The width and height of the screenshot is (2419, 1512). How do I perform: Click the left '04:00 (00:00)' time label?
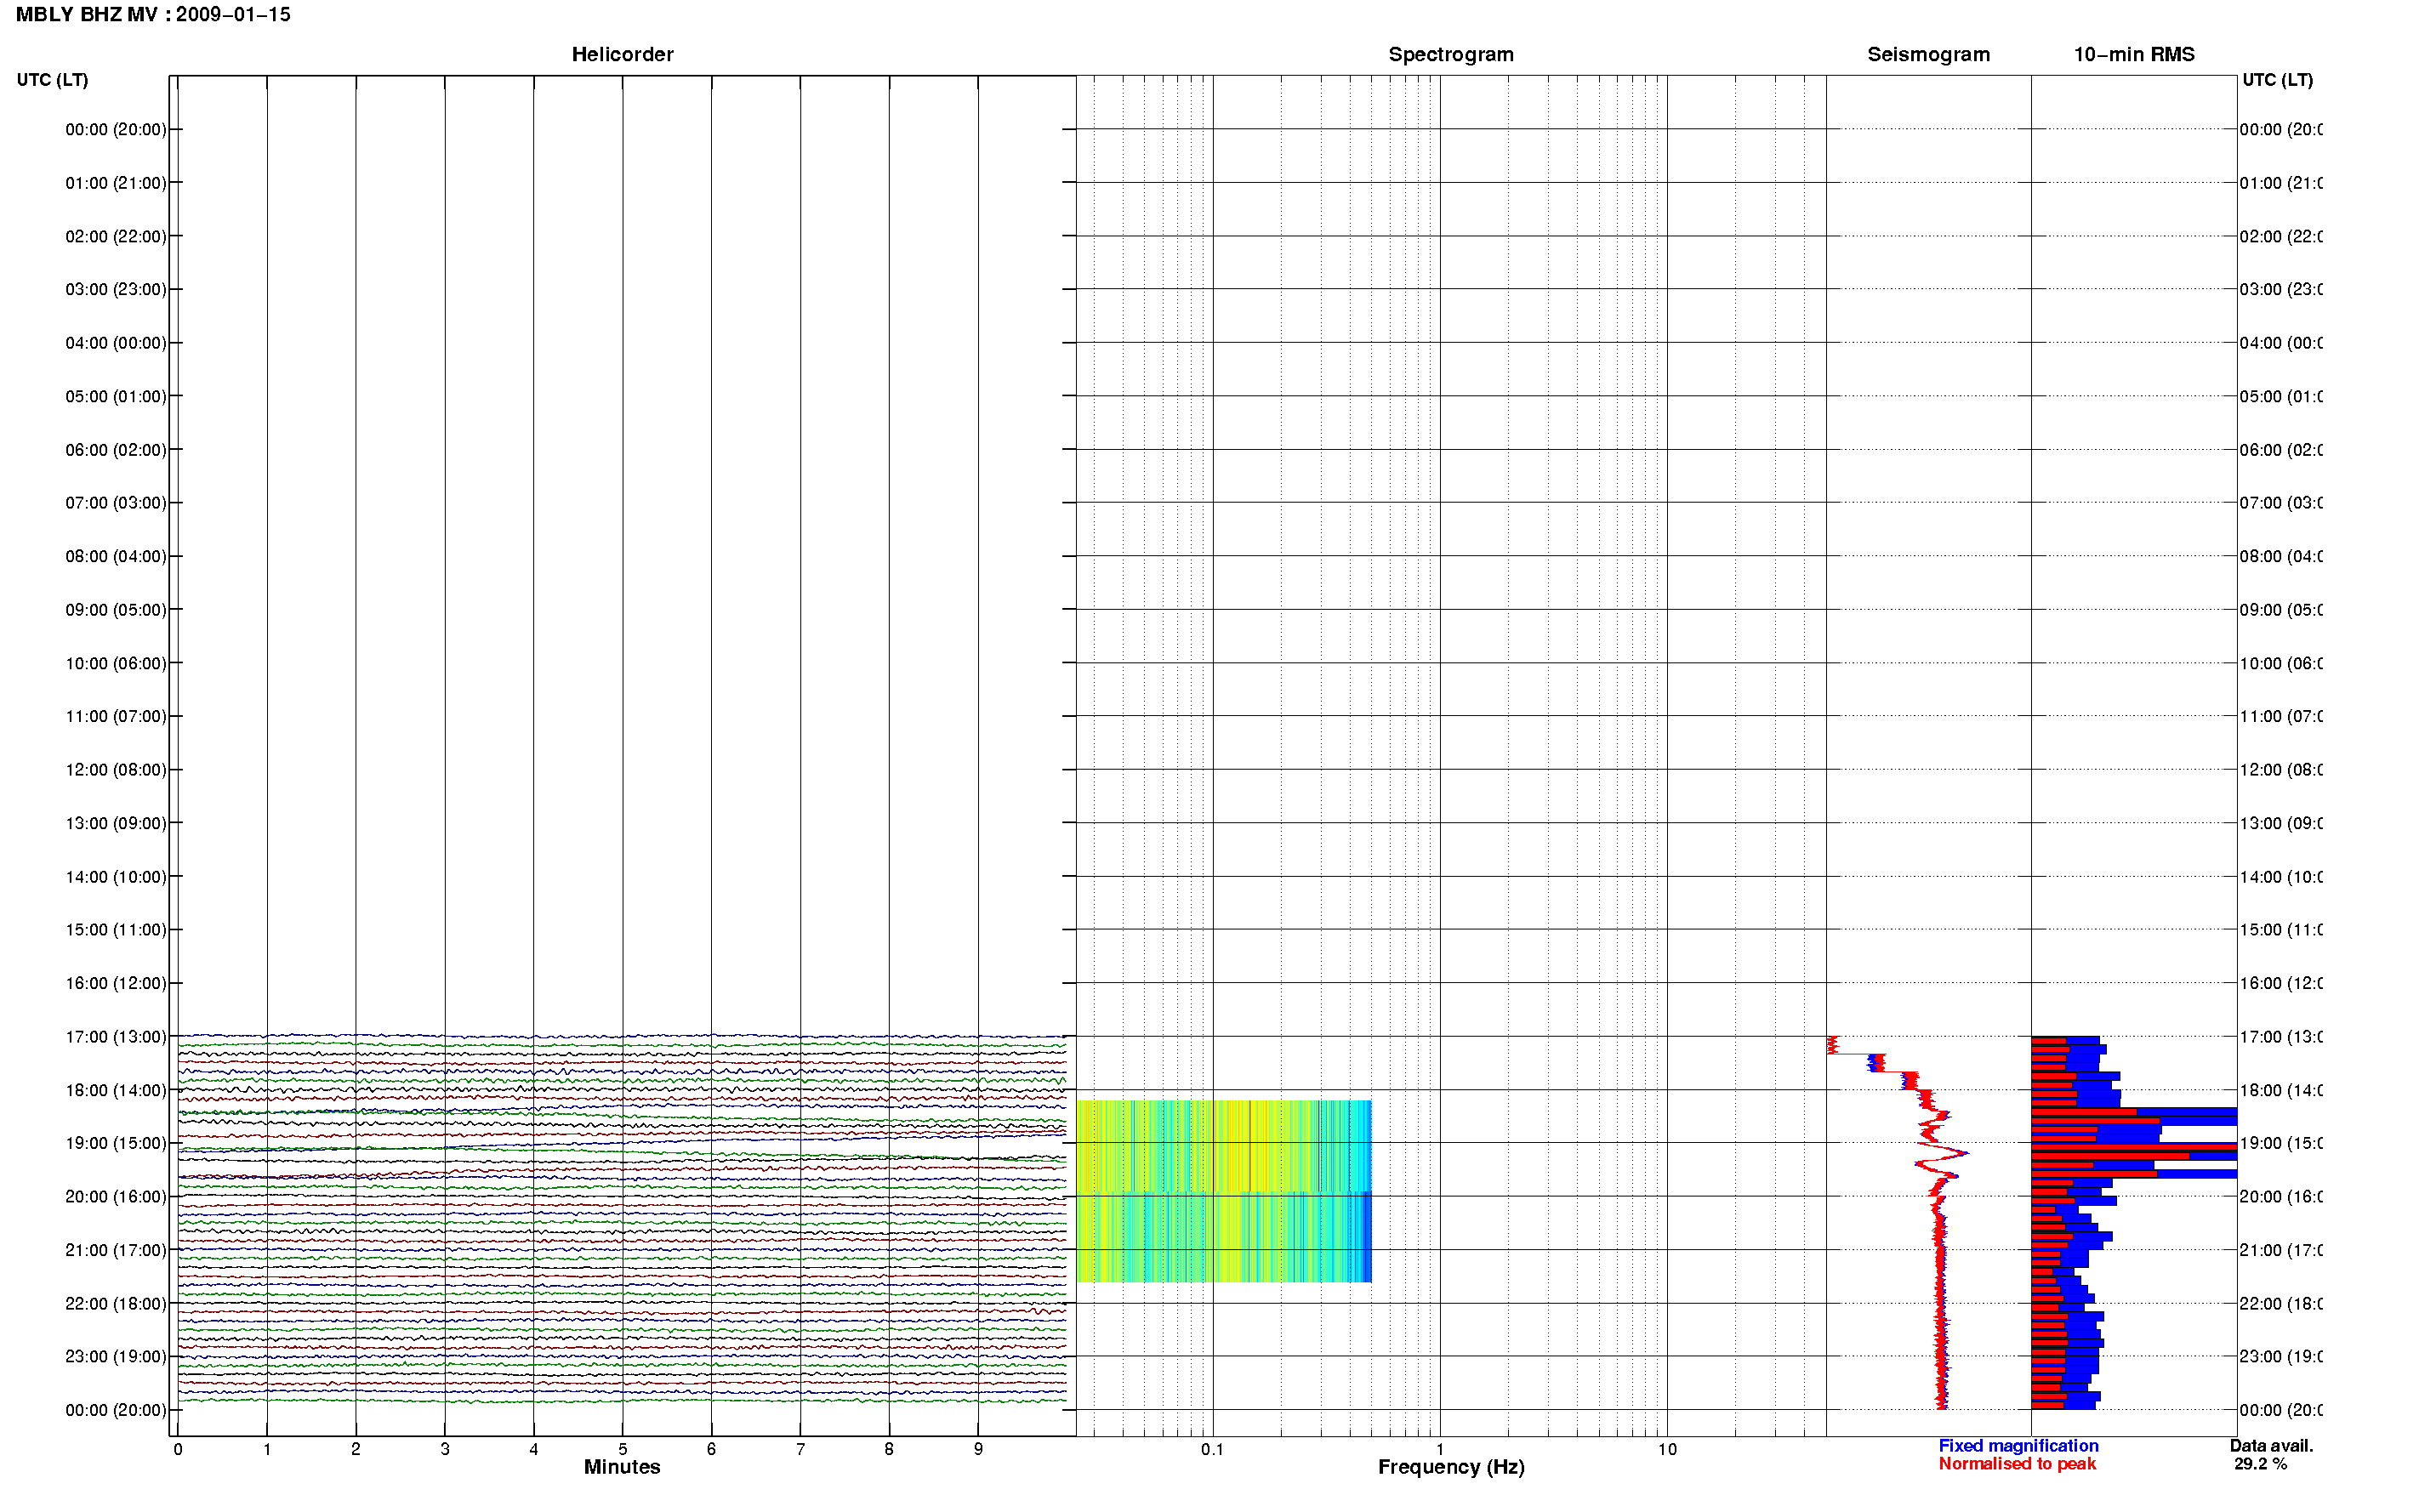click(116, 343)
